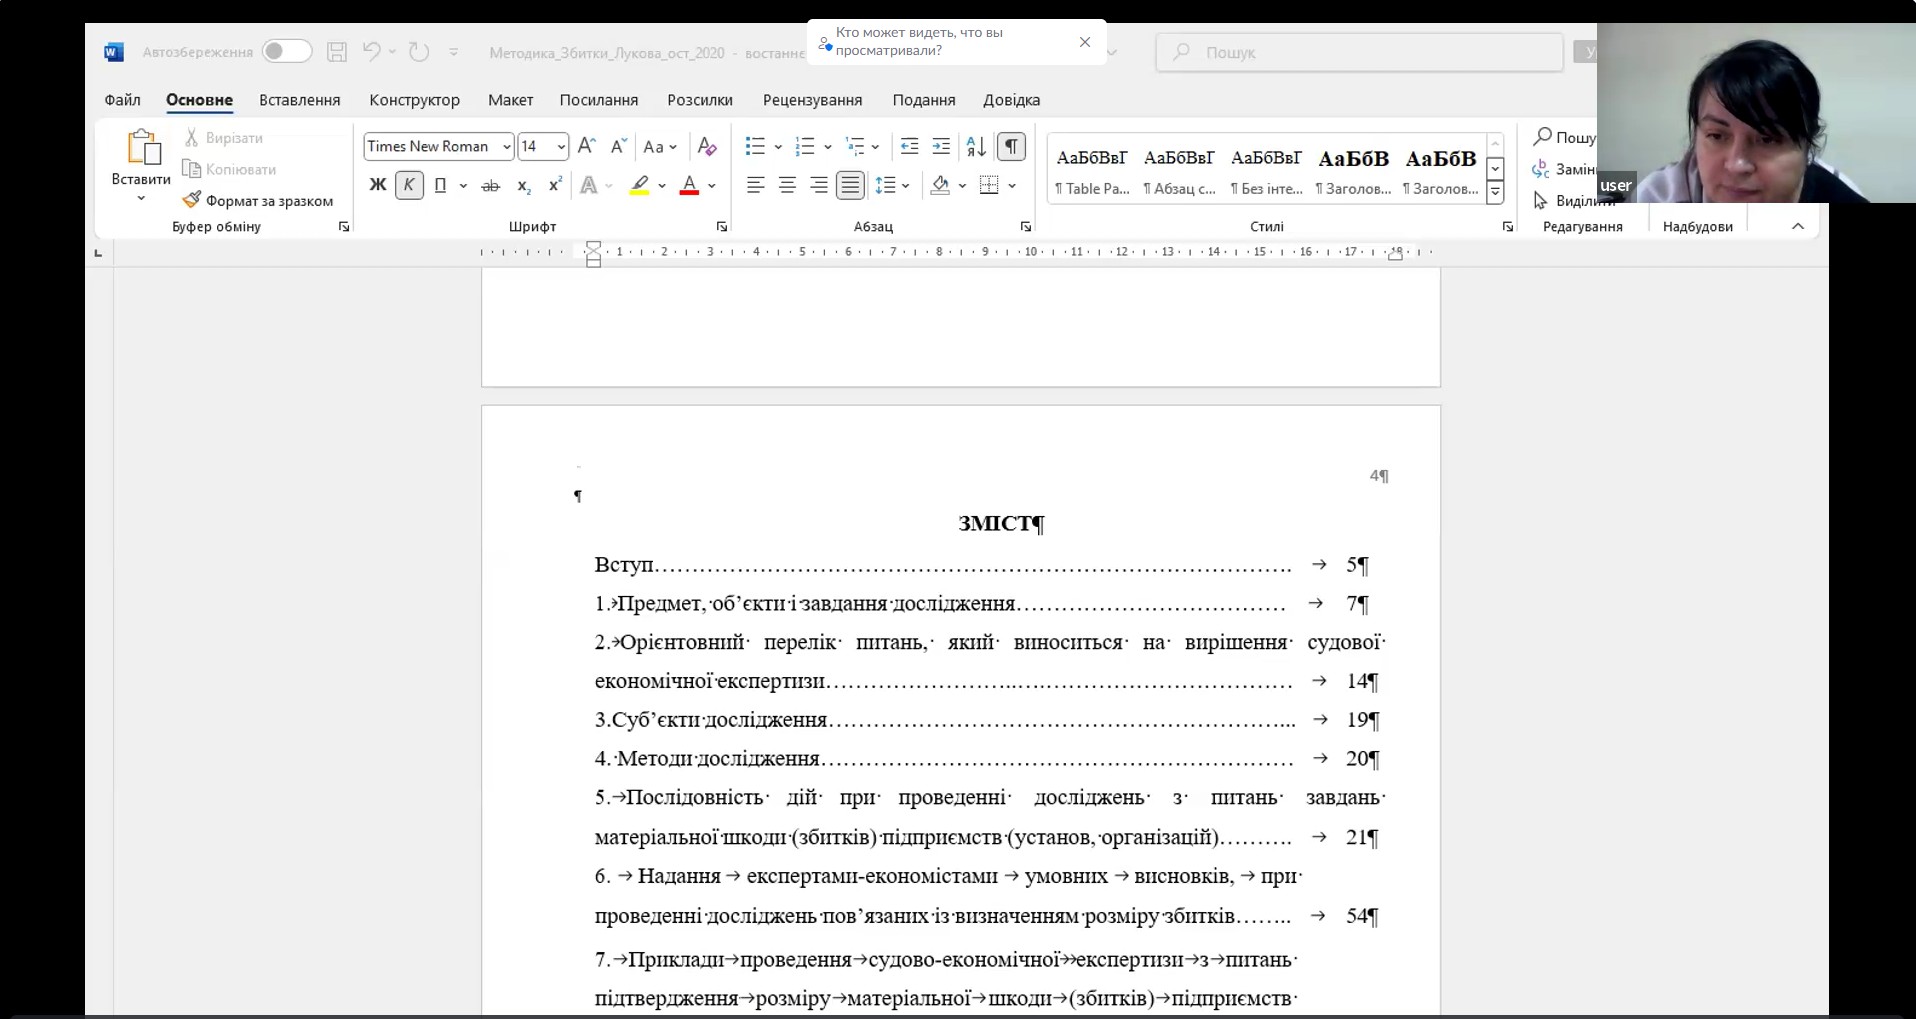Image resolution: width=1916 pixels, height=1019 pixels.
Task: Open the Вставлення tab
Action: tap(299, 100)
